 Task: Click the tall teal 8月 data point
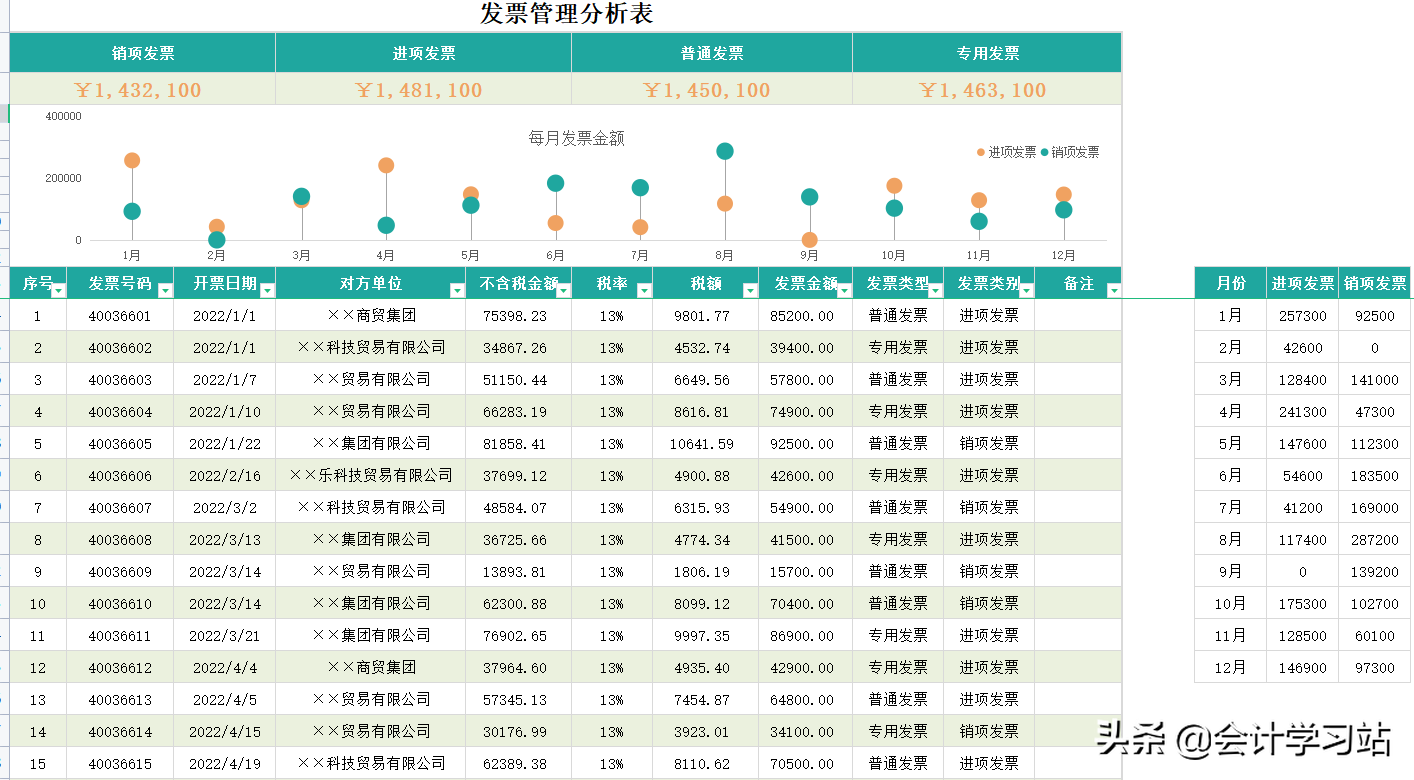pos(723,151)
